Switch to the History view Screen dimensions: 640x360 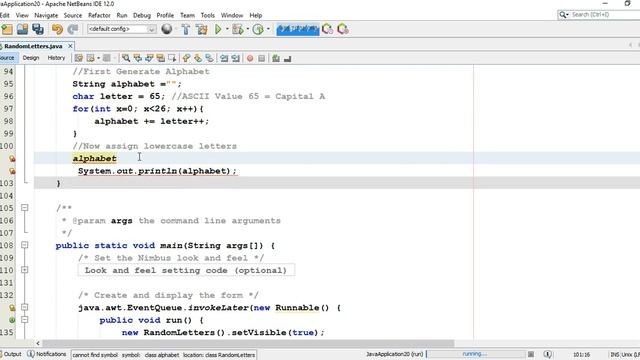tap(56, 58)
